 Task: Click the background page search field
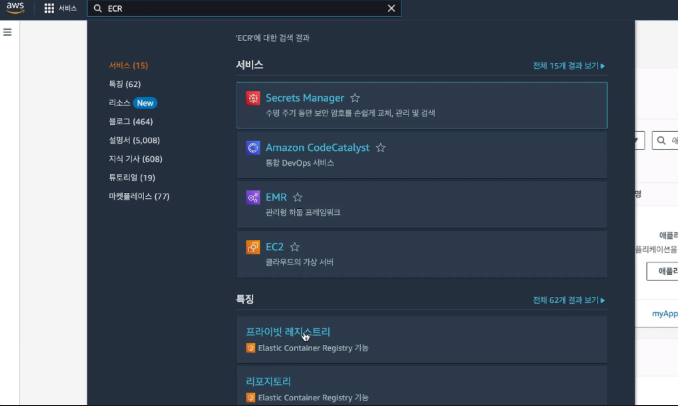[665, 141]
